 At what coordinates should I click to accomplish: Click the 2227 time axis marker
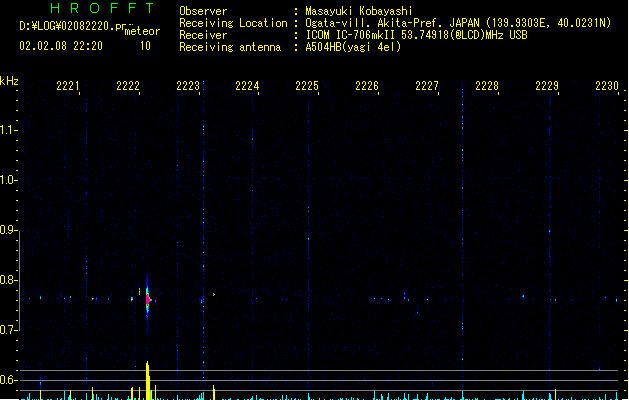tap(427, 86)
